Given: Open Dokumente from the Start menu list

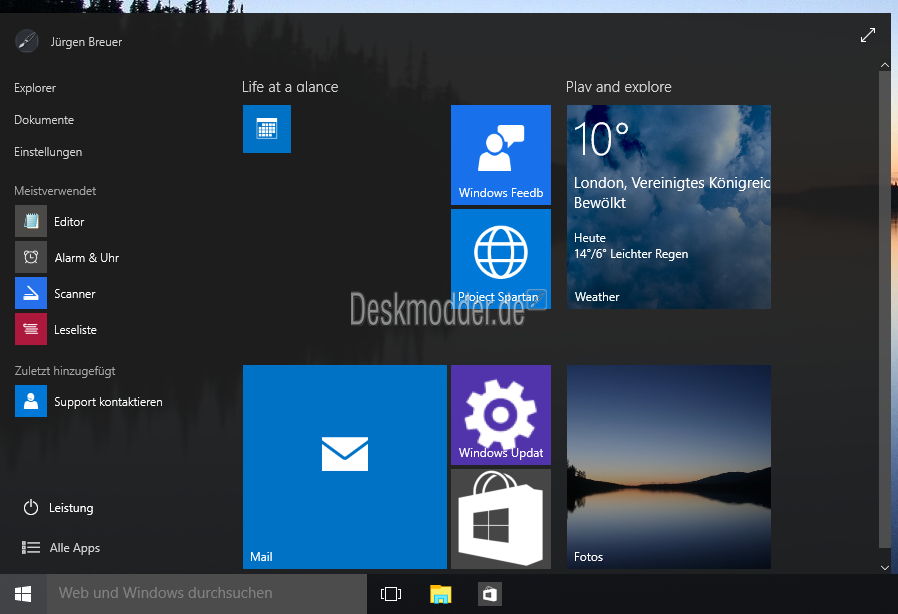Looking at the screenshot, I should pos(44,120).
